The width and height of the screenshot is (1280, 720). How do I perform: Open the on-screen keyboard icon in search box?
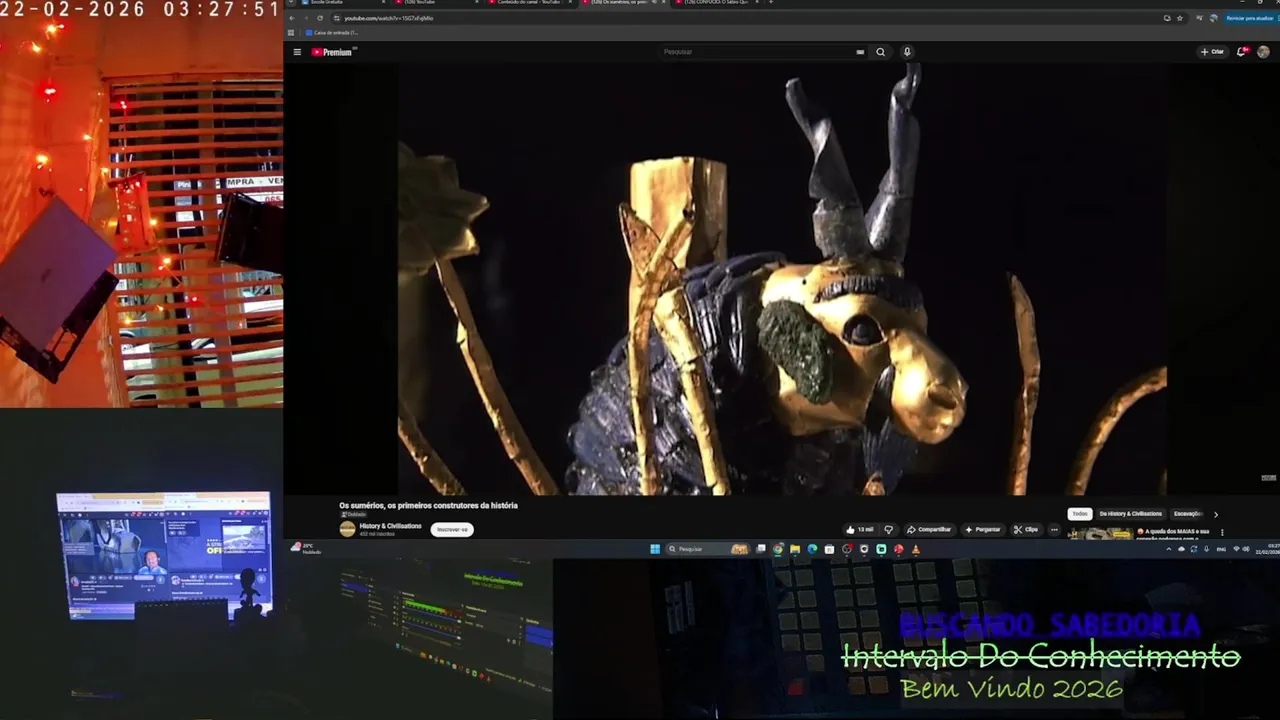[x=860, y=52]
